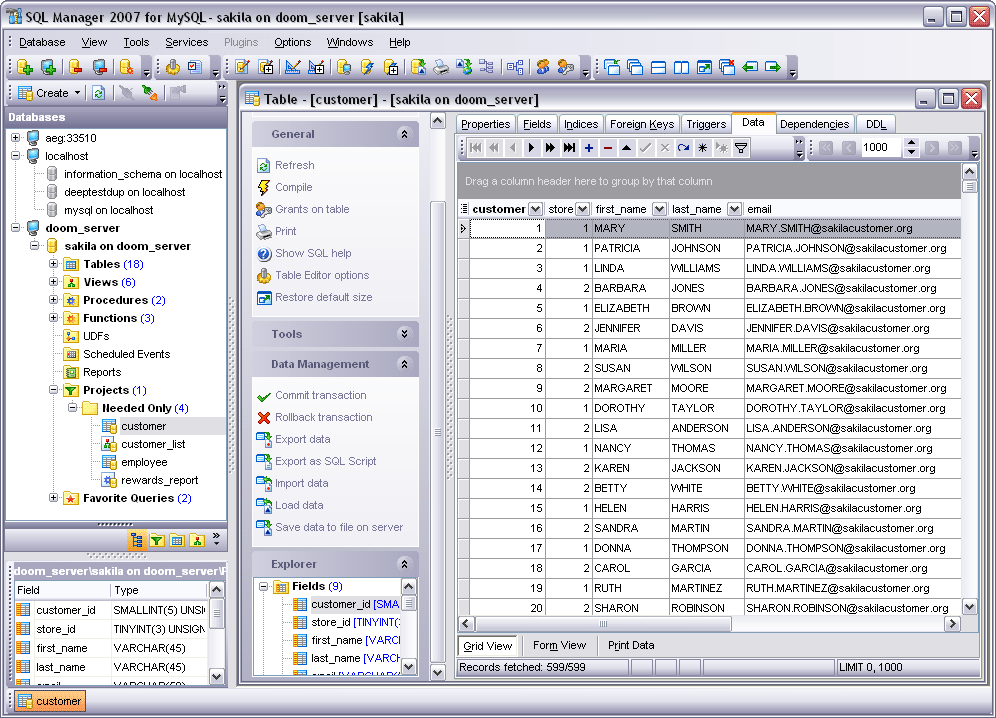Viewport: 996px width, 718px height.
Task: Click the tile windows vertically icon
Action: pyautogui.click(x=681, y=67)
